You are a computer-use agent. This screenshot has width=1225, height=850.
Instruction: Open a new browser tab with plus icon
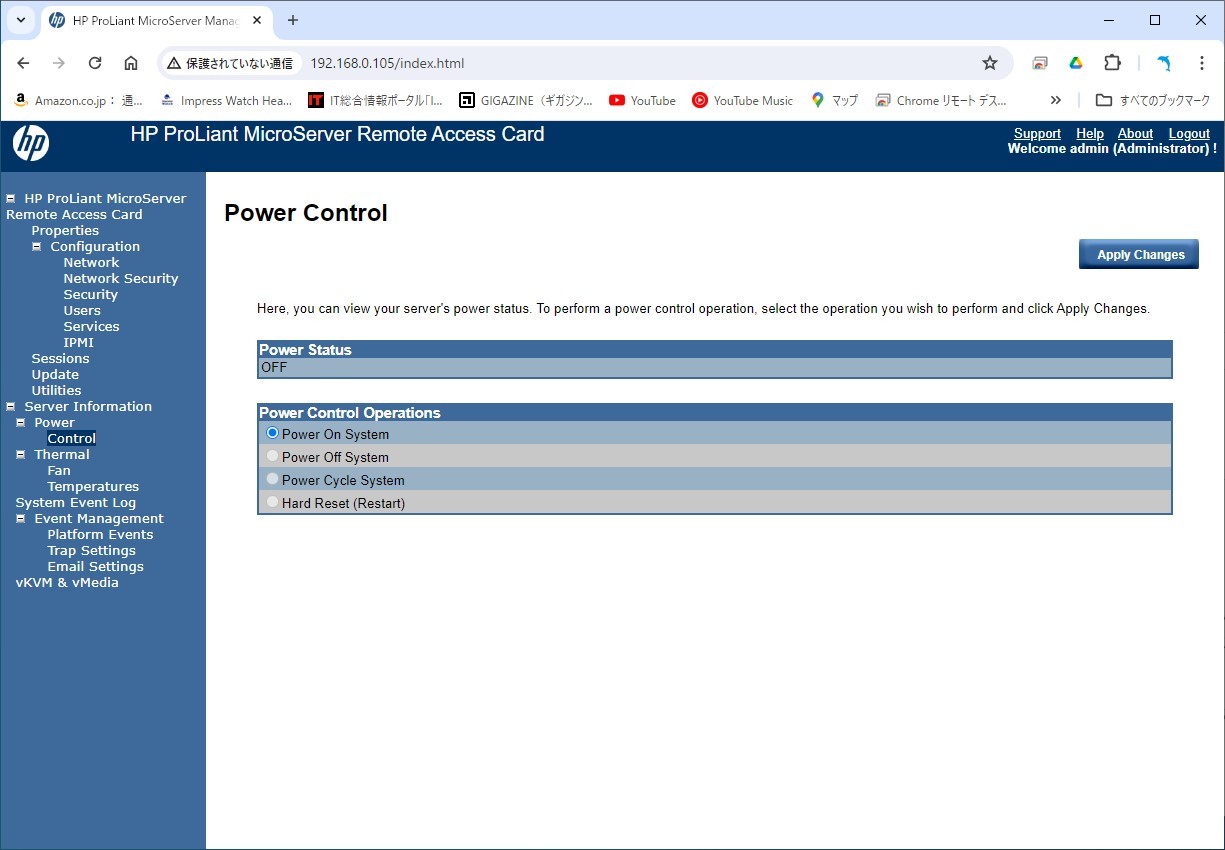pos(293,20)
